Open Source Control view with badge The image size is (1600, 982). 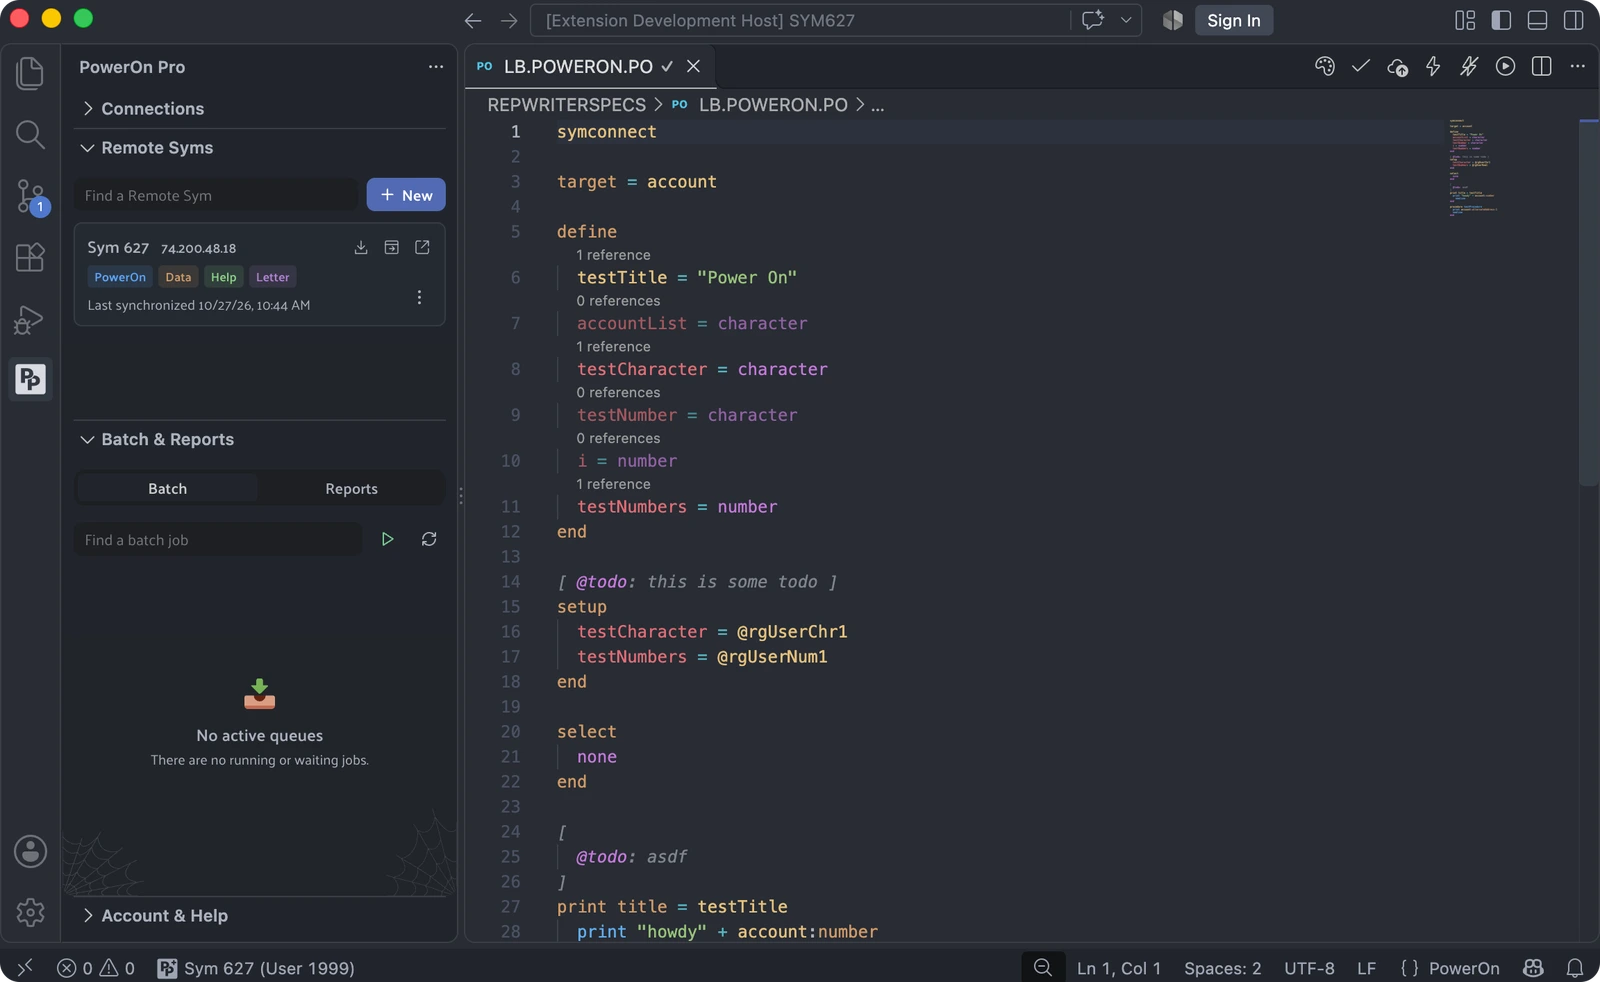[30, 196]
